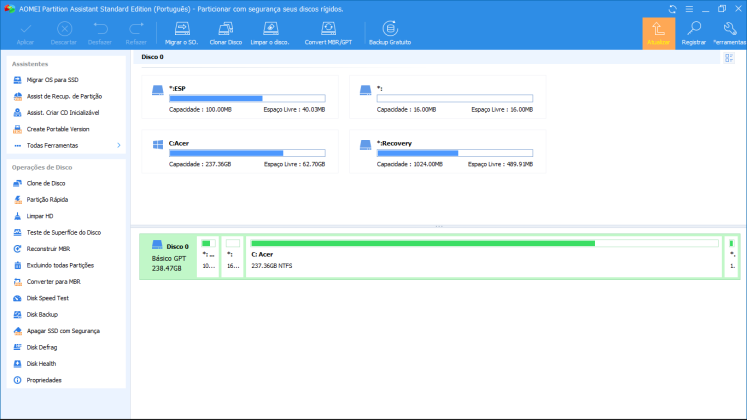Click Espaço Livre : 62.70GB text
This screenshot has width=747, height=420.
click(294, 164)
